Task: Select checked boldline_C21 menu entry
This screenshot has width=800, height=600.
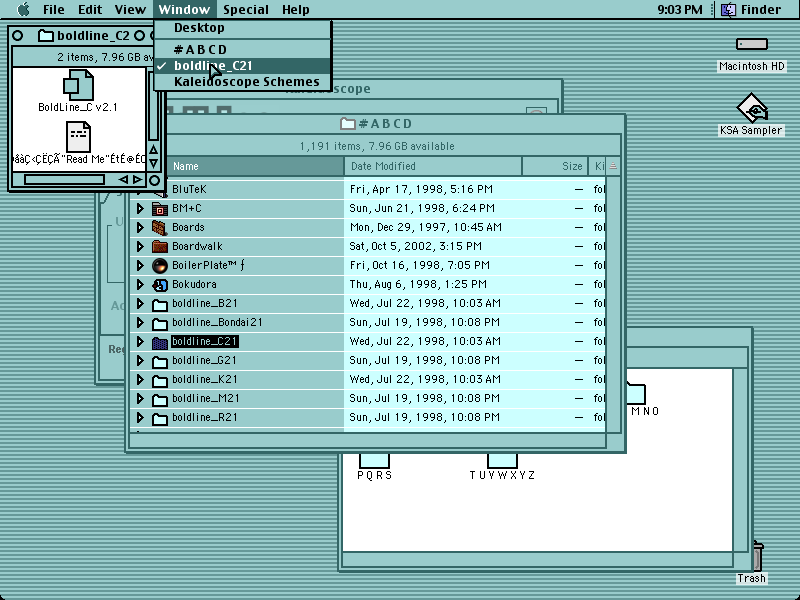Action: click(243, 66)
